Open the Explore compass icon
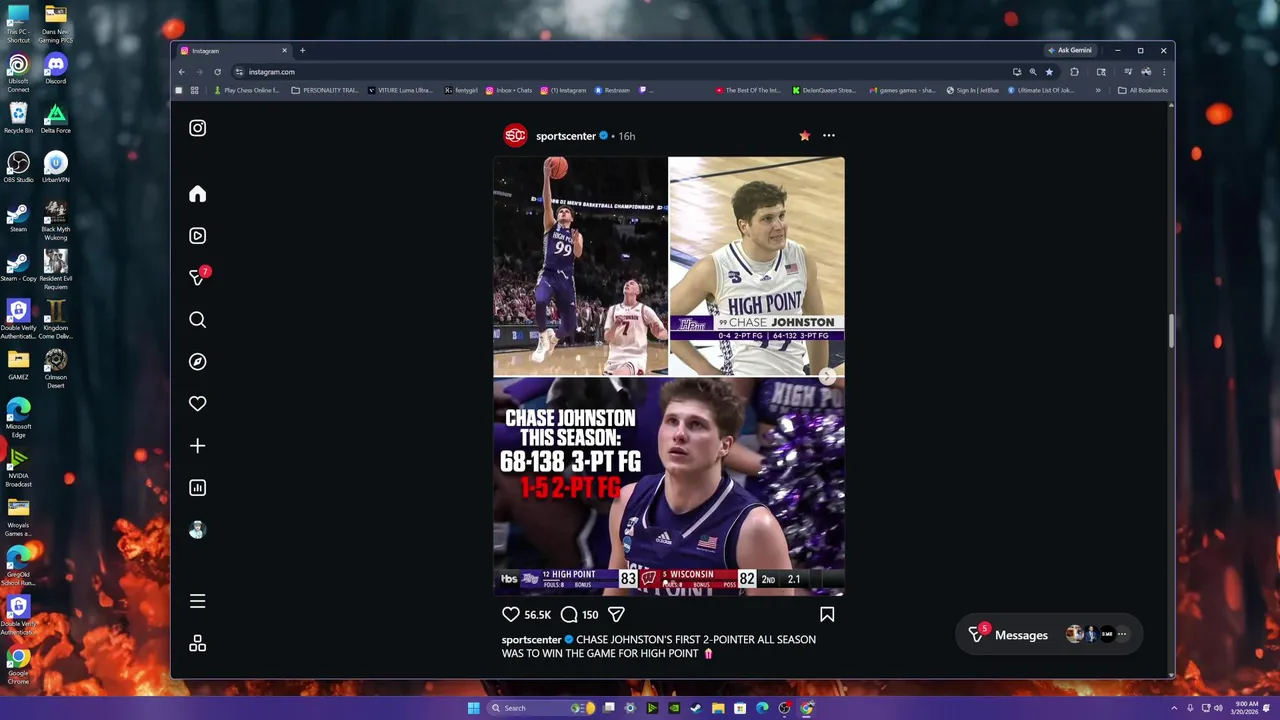The width and height of the screenshot is (1280, 720). (198, 362)
